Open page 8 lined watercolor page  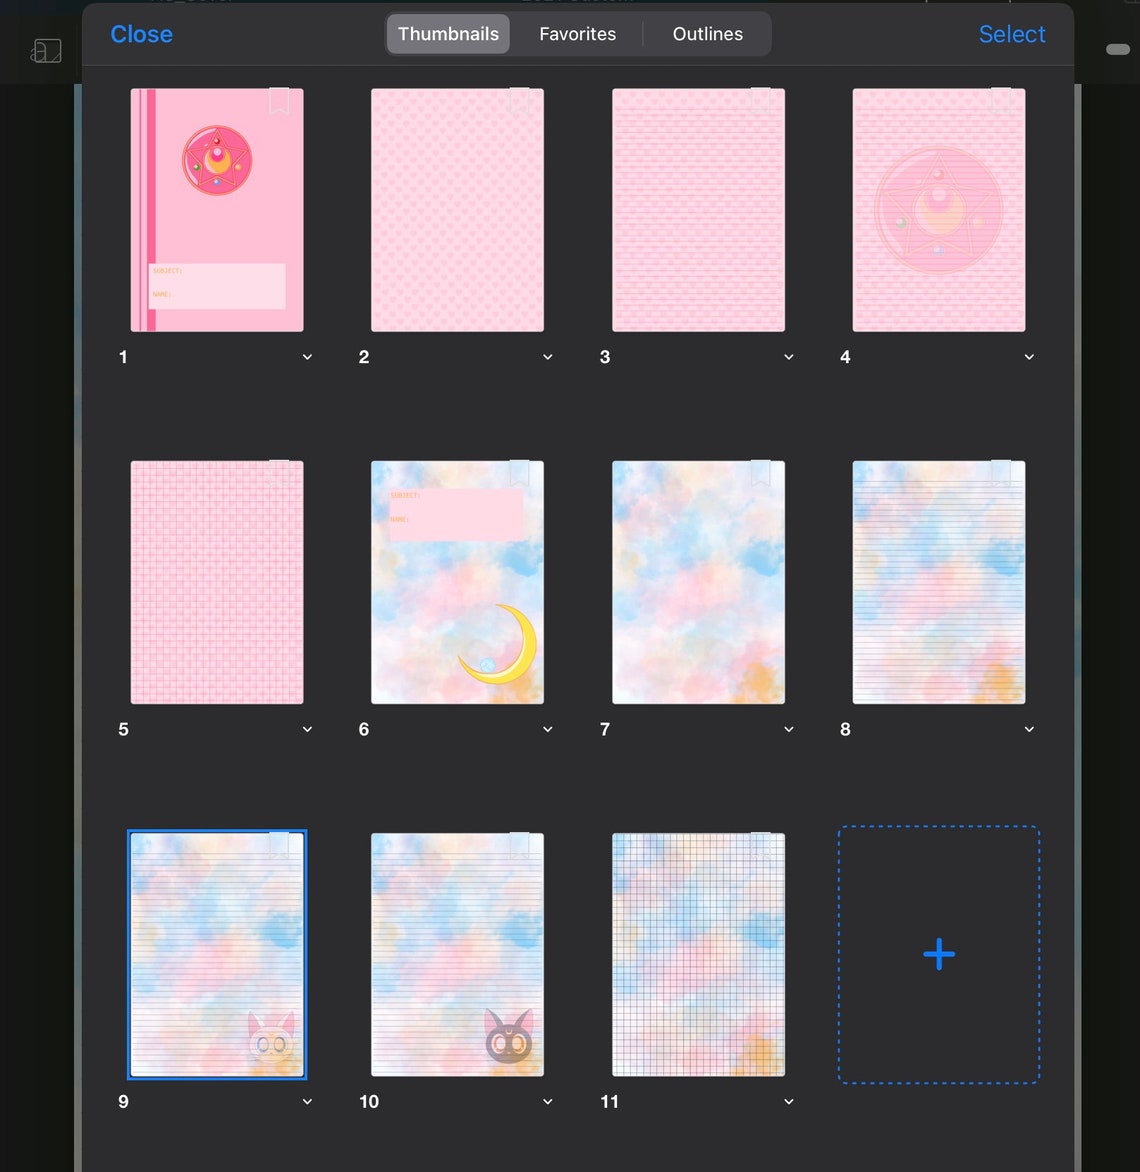click(939, 582)
